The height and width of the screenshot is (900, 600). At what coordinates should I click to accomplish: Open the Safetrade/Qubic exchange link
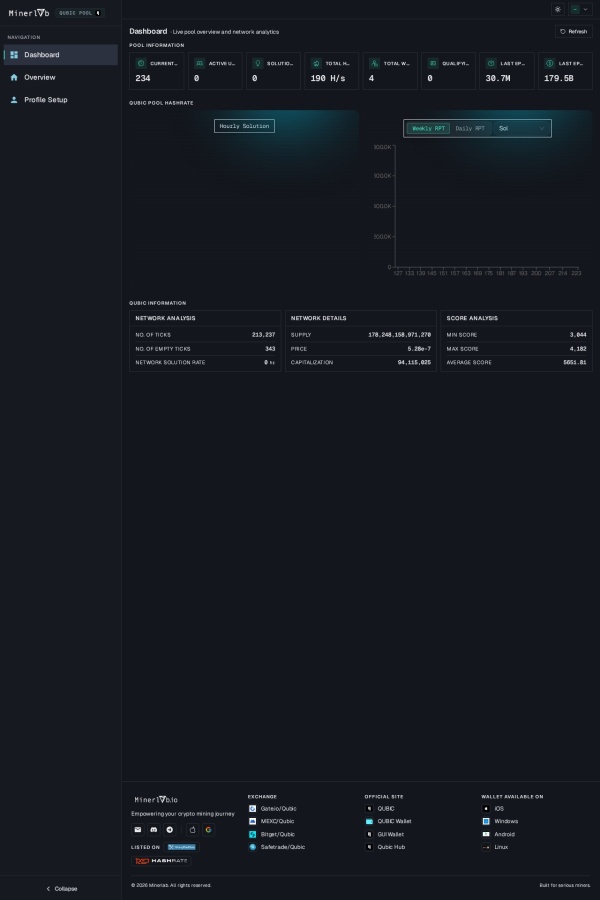click(x=277, y=847)
